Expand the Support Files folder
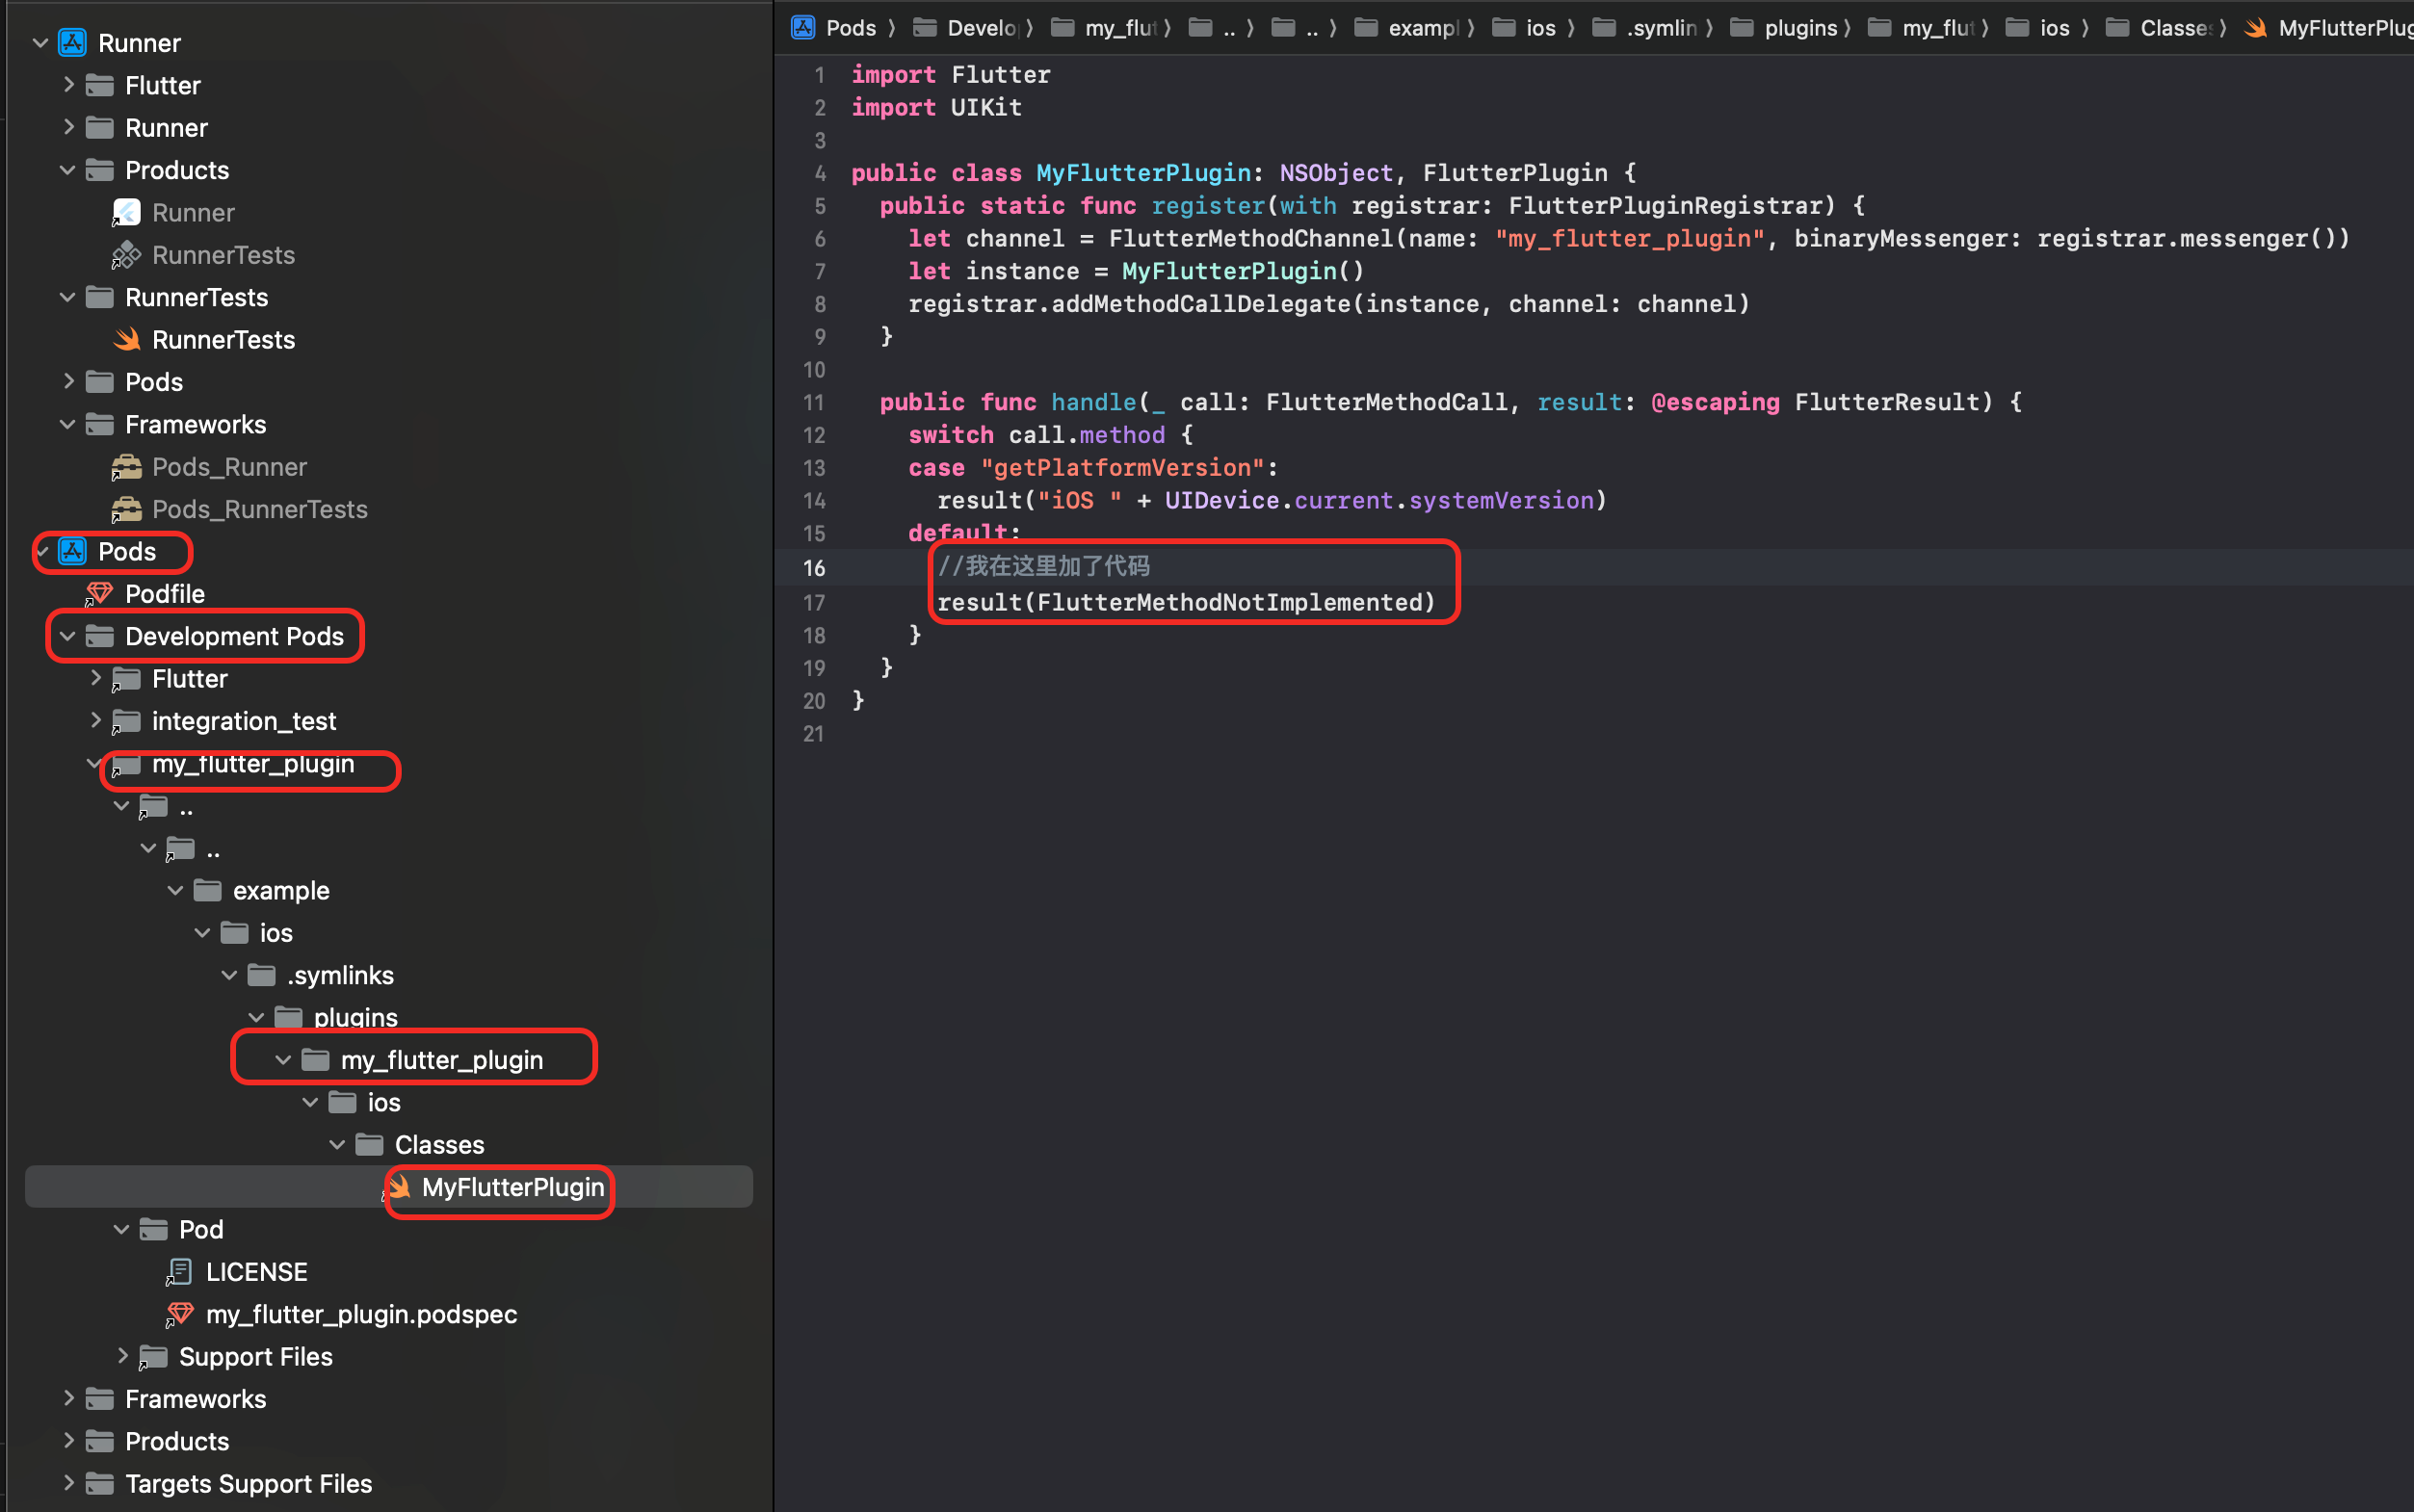This screenshot has width=2414, height=1512. pyautogui.click(x=122, y=1356)
